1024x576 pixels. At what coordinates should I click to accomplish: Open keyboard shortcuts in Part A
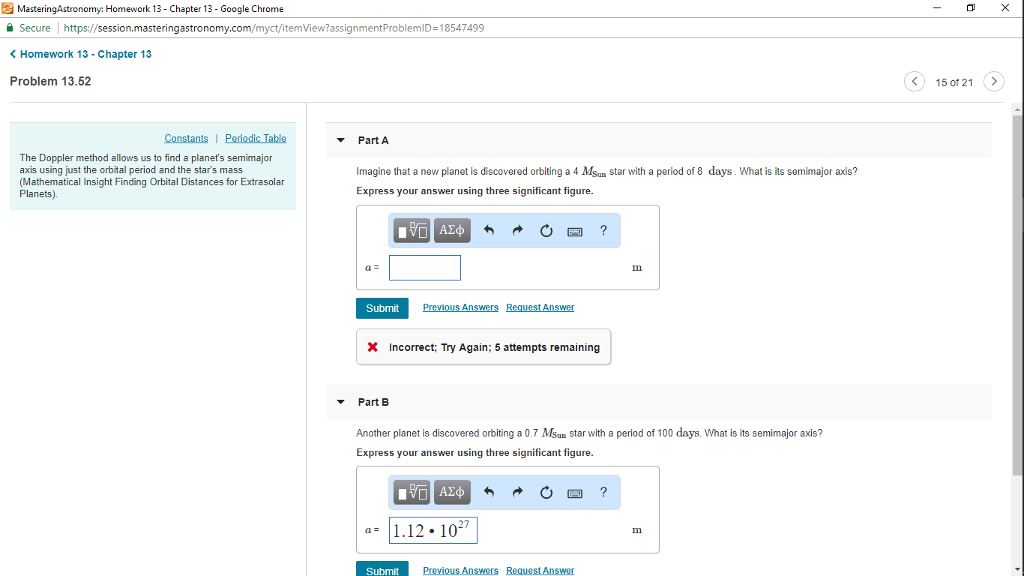575,232
